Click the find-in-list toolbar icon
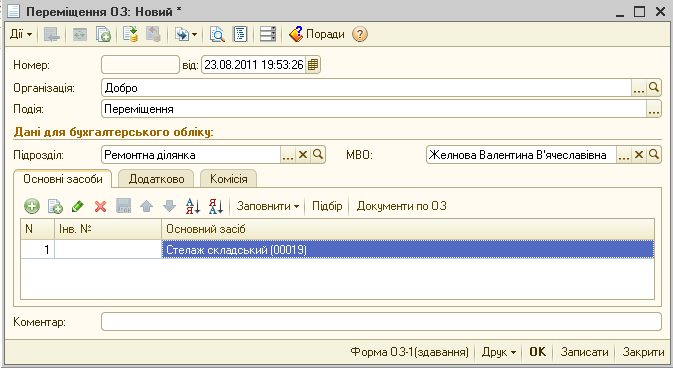The height and width of the screenshot is (368, 673). click(52, 34)
